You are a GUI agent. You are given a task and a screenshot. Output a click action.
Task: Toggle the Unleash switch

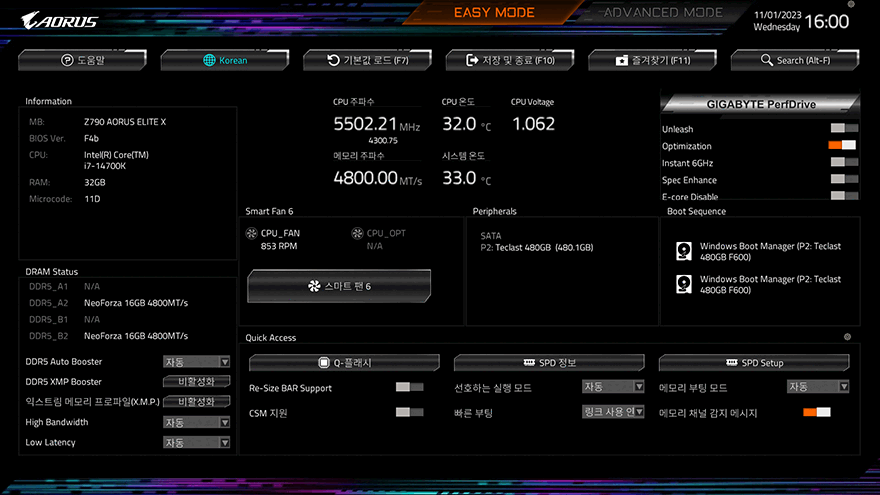844,129
